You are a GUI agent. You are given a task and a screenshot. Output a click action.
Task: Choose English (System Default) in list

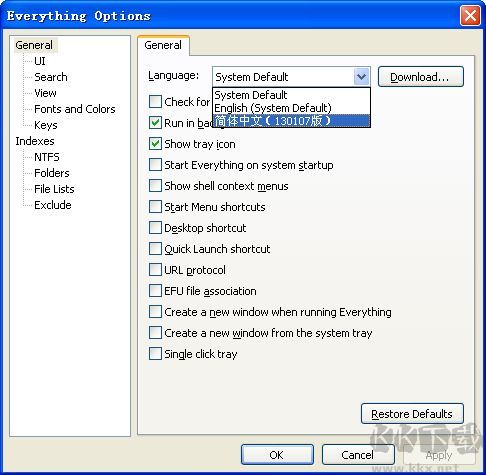[x=291, y=108]
